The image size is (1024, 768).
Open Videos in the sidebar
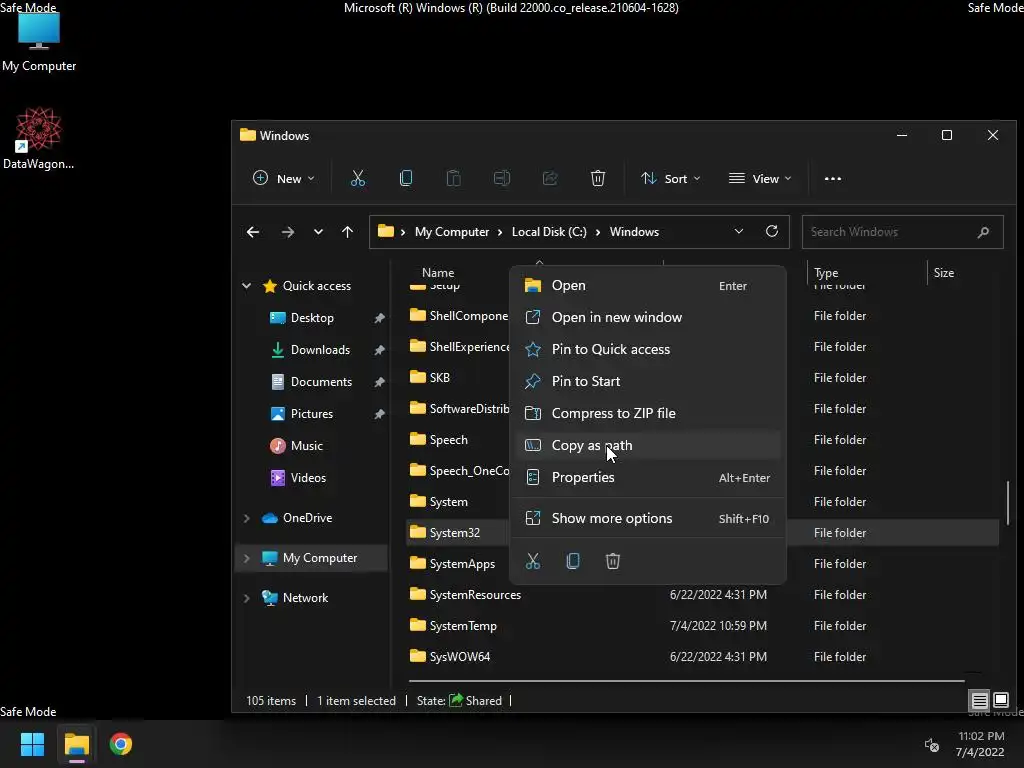coord(308,478)
